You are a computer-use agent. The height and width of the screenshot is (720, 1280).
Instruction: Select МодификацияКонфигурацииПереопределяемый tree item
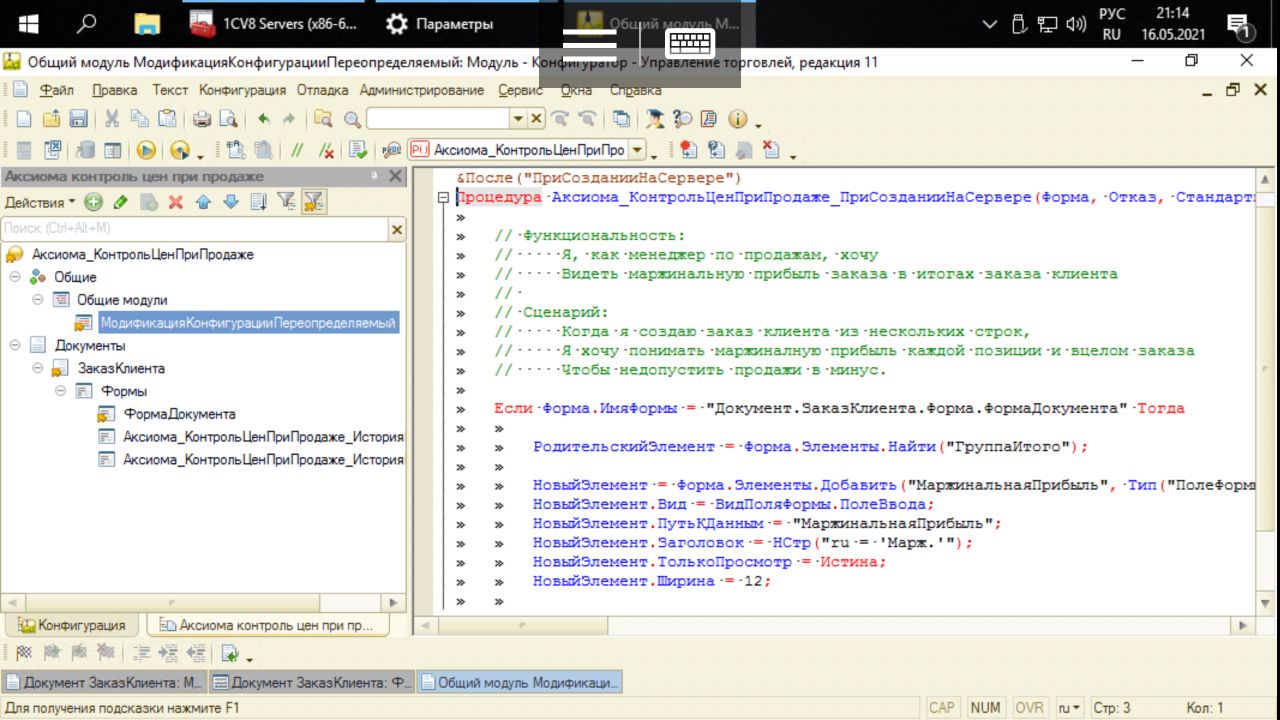(x=248, y=323)
